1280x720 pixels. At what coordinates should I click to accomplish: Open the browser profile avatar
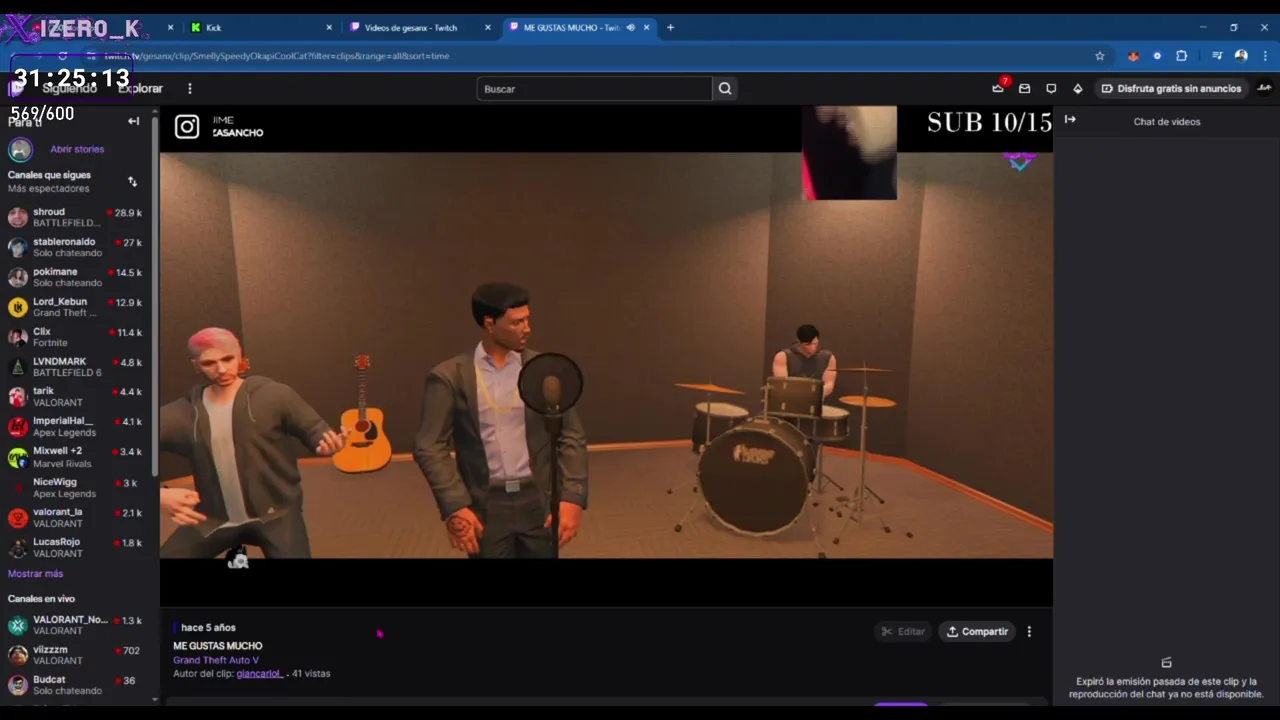pos(1241,56)
